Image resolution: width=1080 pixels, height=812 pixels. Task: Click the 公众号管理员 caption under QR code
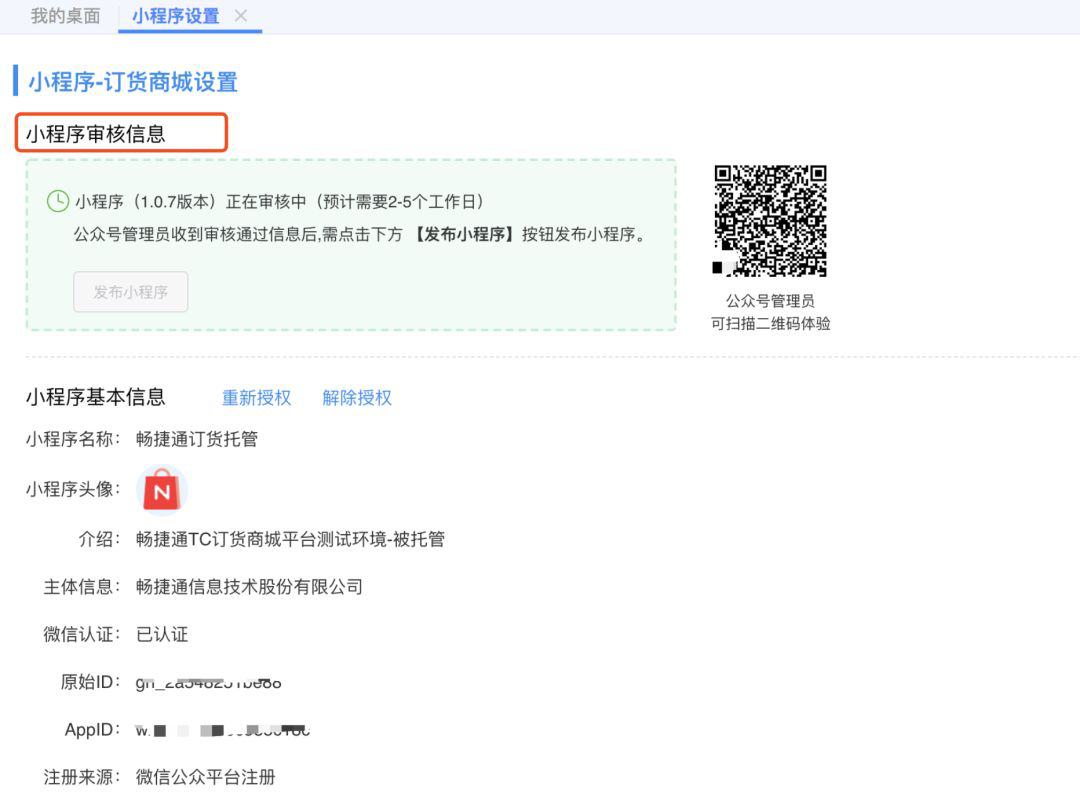(x=770, y=300)
